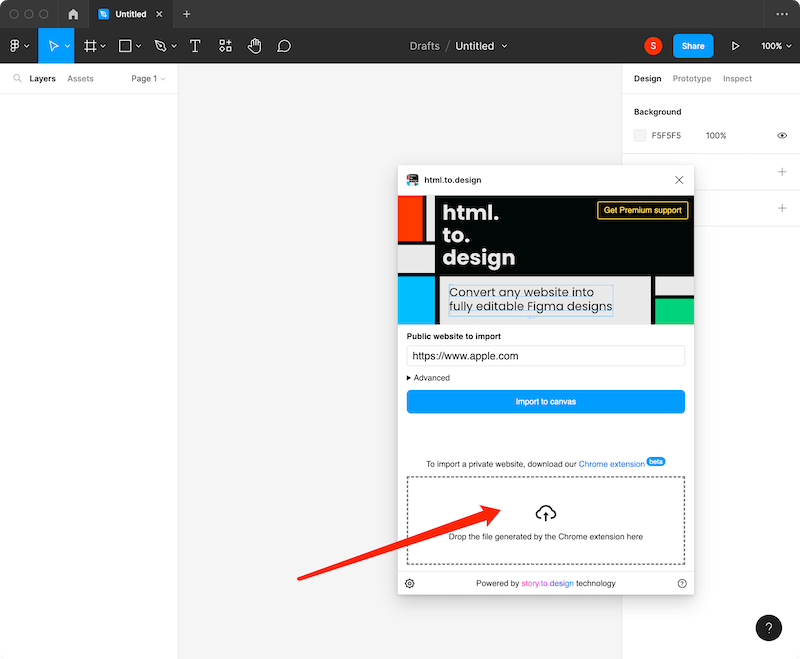
Task: Open the Page 1 dropdown
Action: pyautogui.click(x=148, y=78)
